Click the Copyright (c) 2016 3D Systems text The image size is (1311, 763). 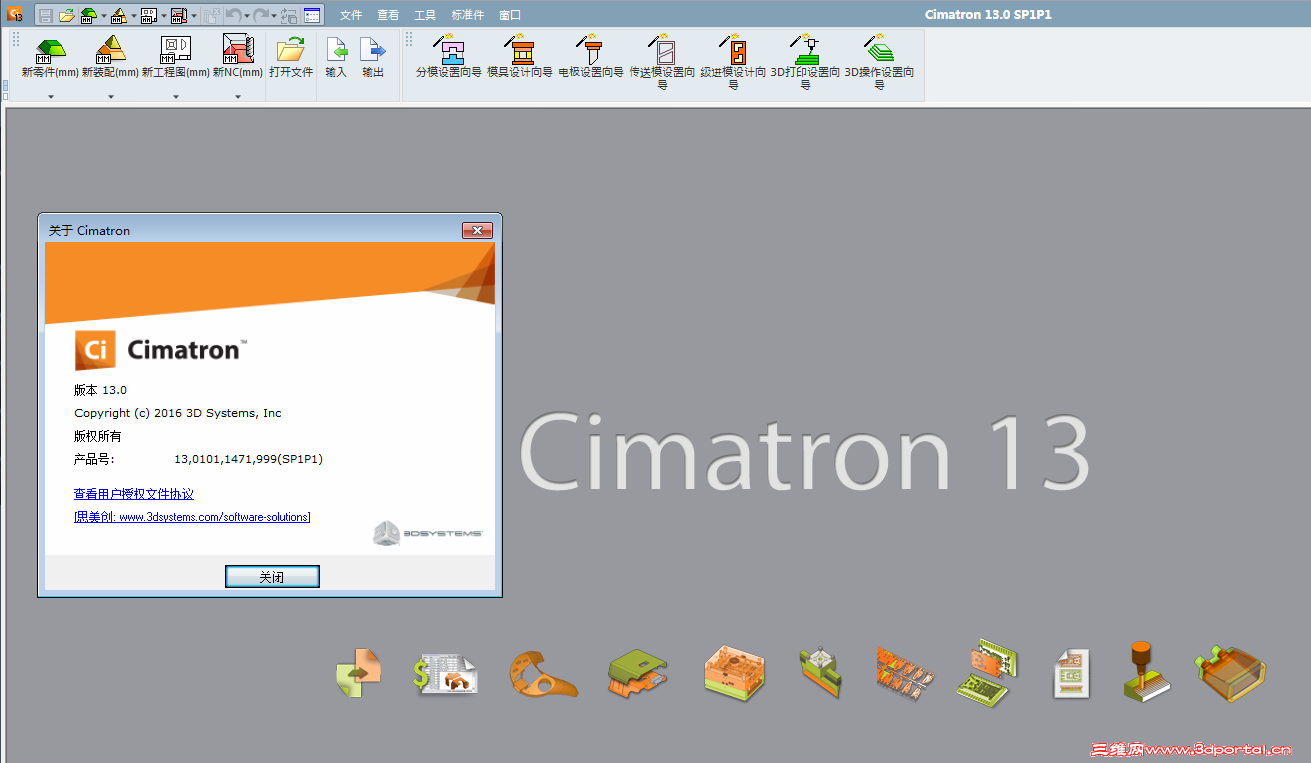tap(178, 413)
